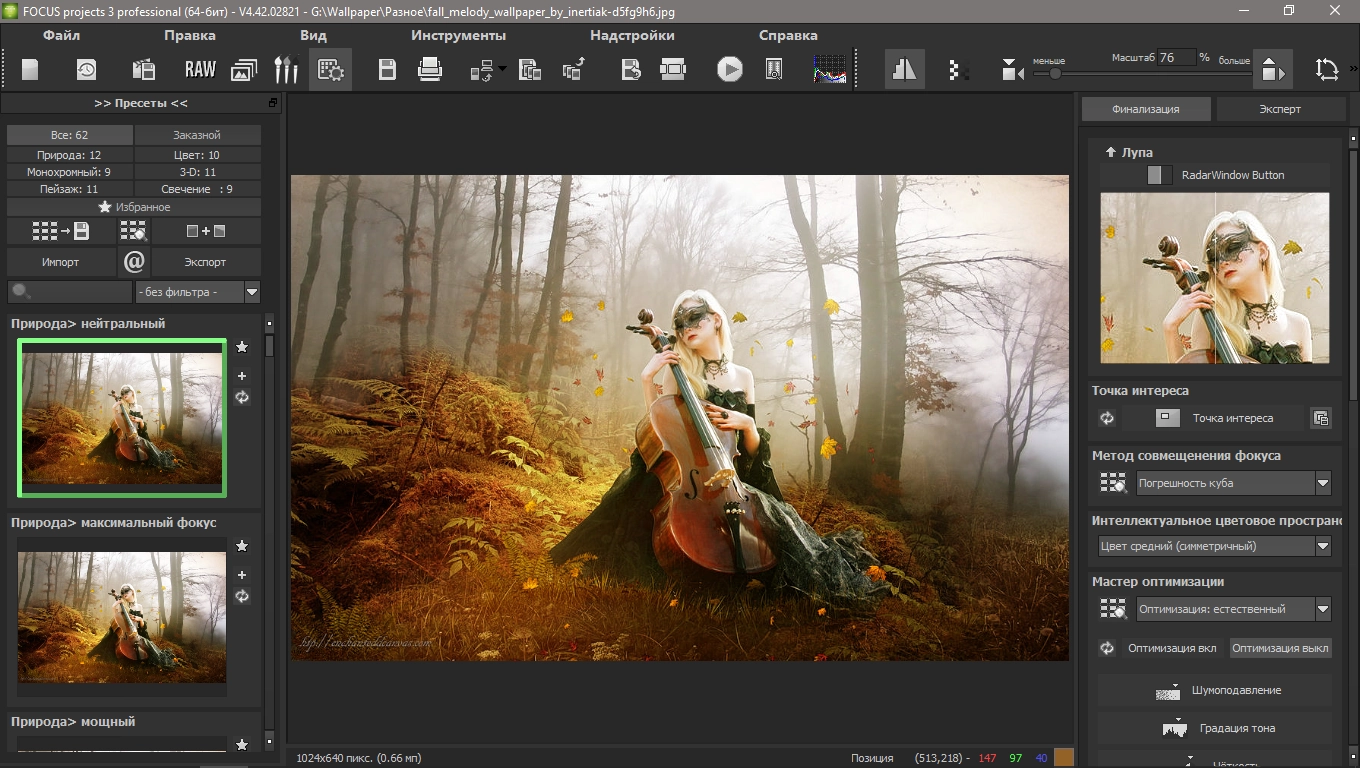Select the three paintbrushes toolbar icon
Viewport: 1360px width, 768px height.
[287, 69]
